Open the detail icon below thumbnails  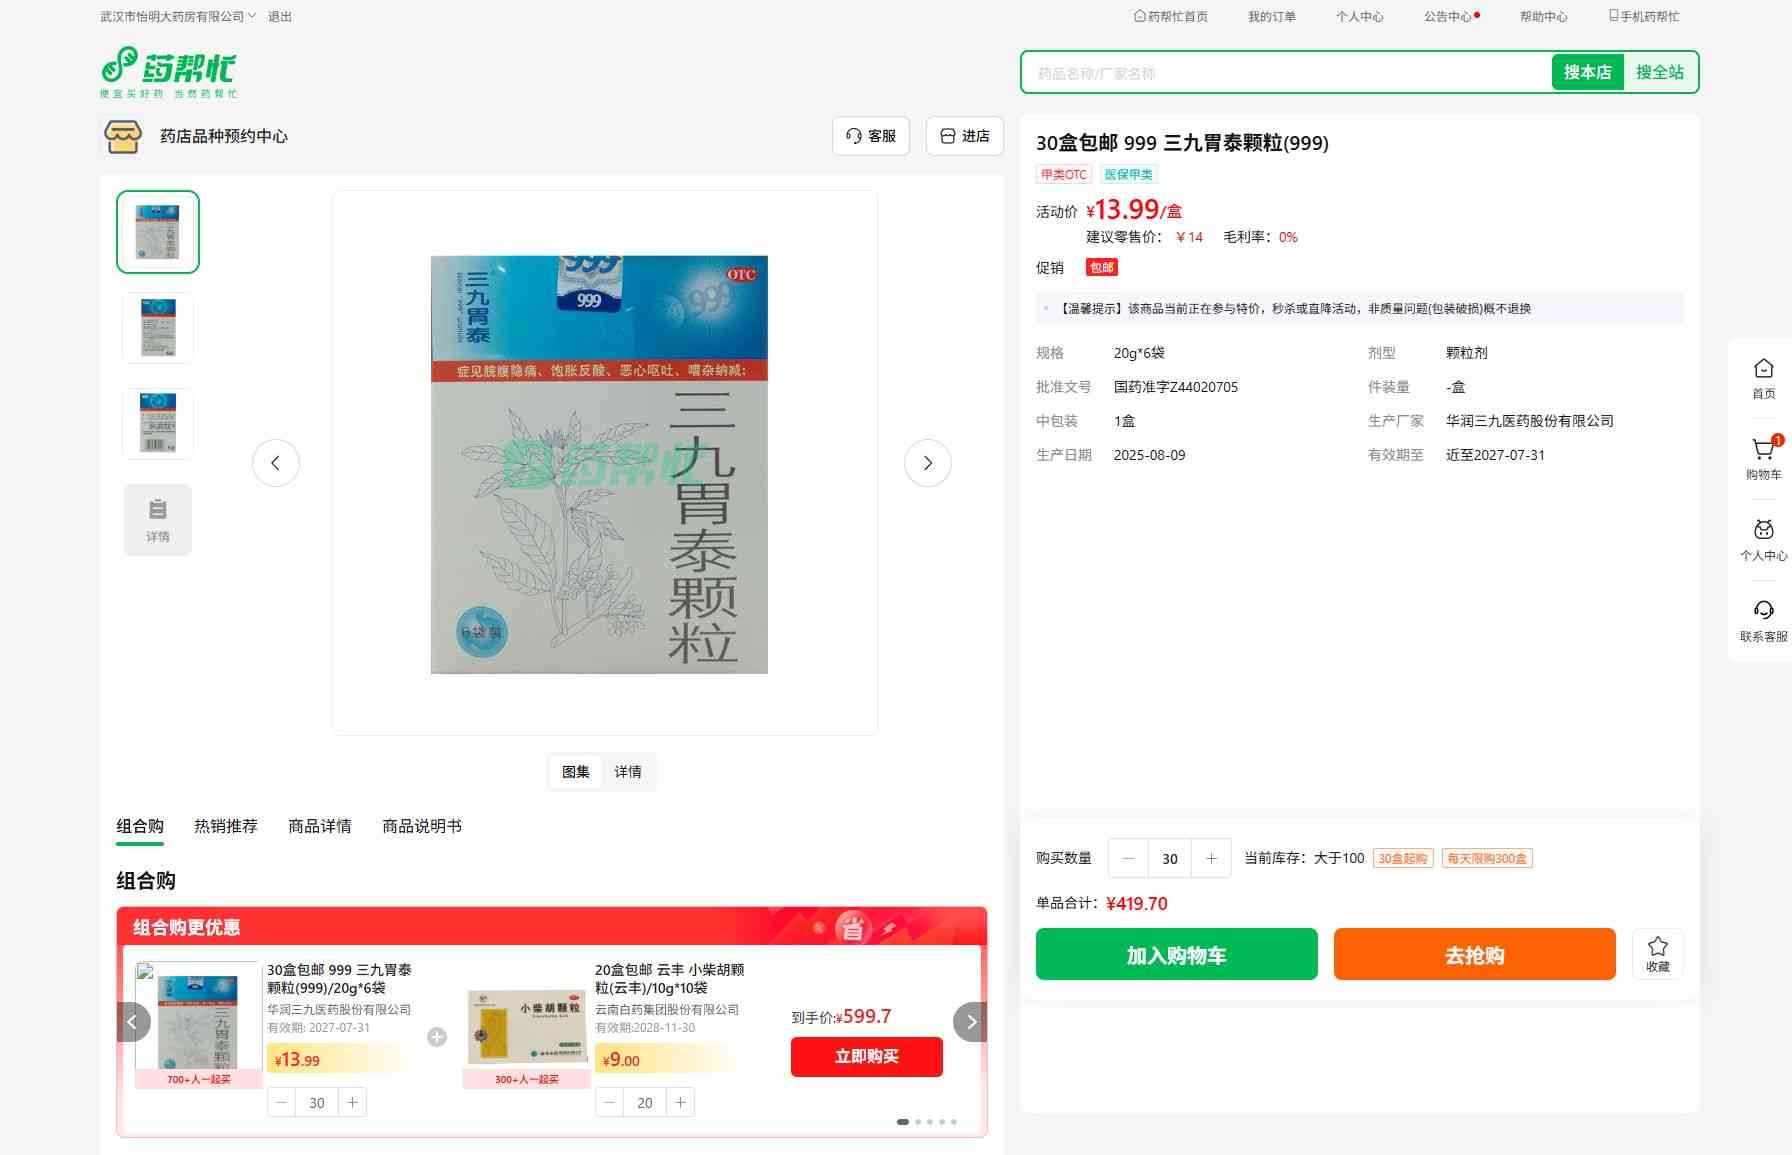coord(158,519)
